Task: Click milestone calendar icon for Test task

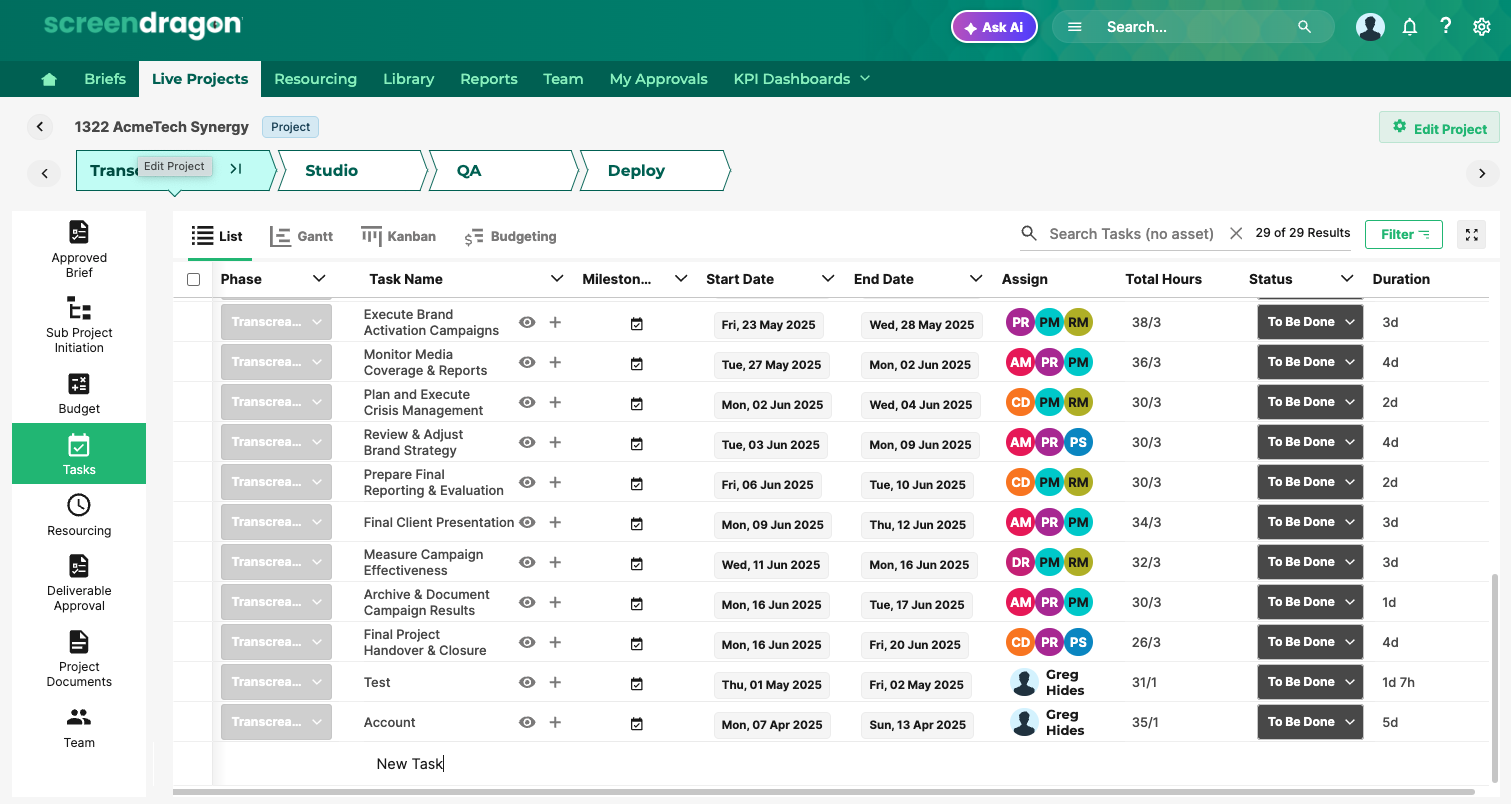Action: pos(637,684)
